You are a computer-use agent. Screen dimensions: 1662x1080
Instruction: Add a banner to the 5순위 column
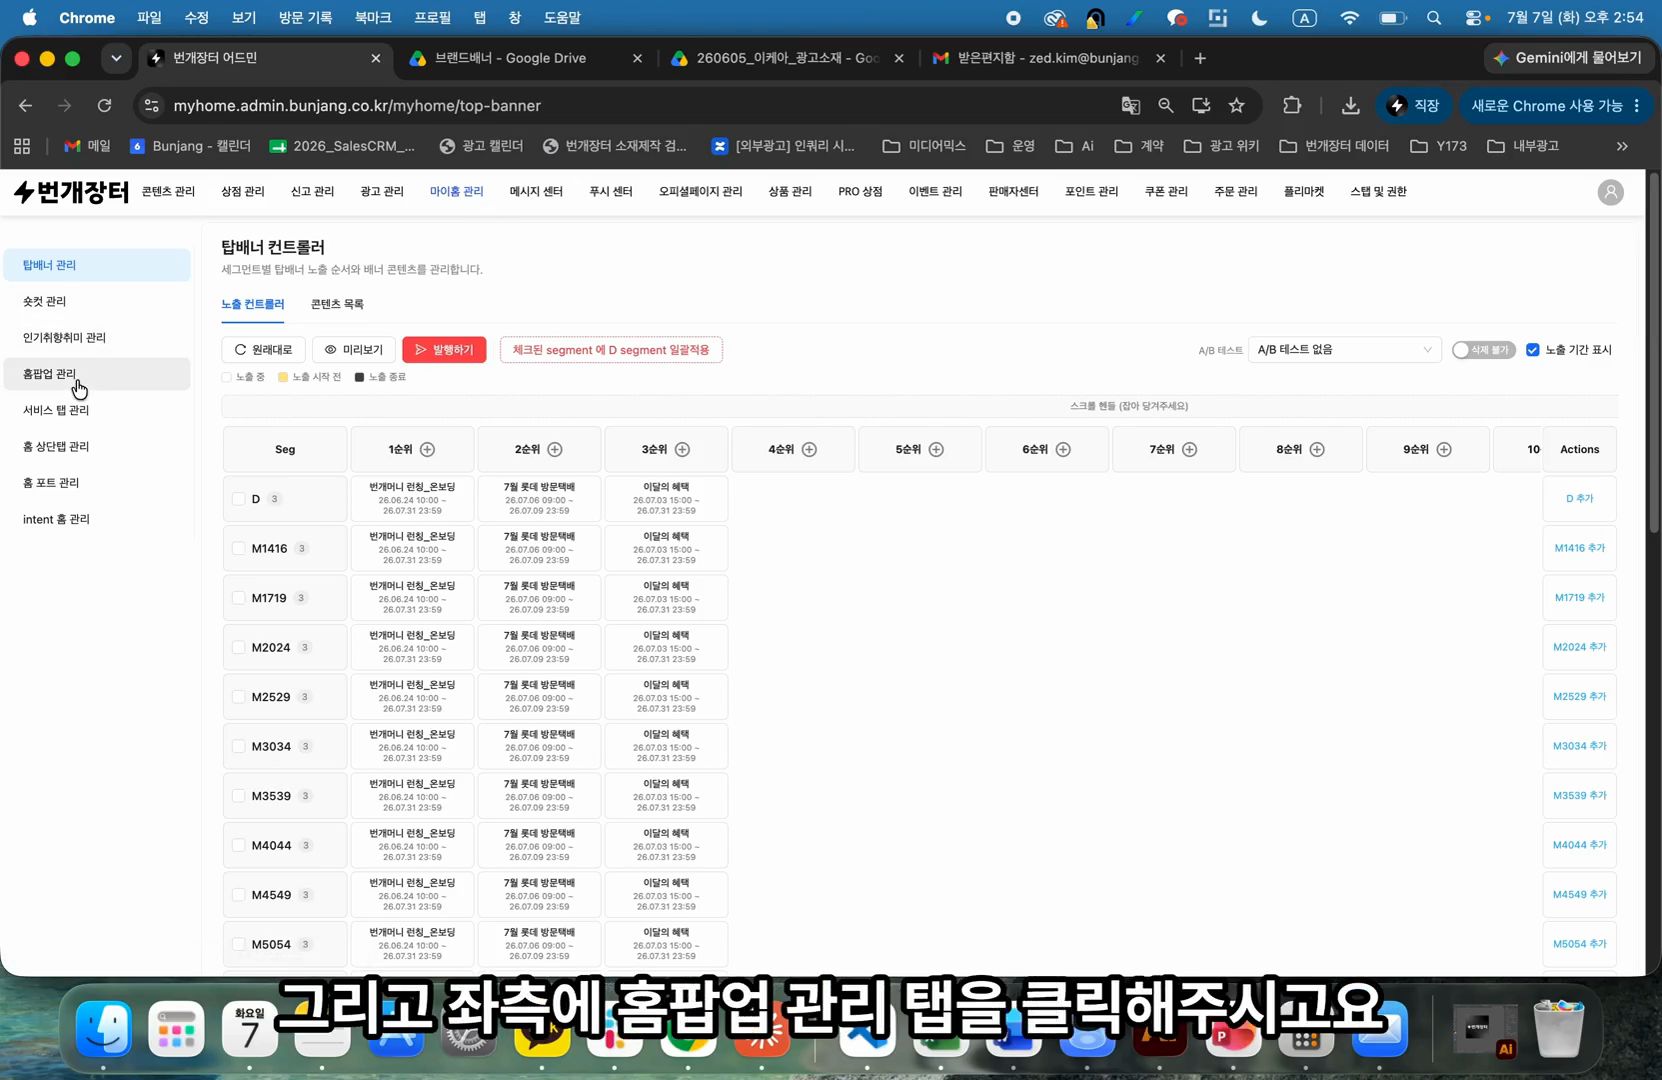936,450
